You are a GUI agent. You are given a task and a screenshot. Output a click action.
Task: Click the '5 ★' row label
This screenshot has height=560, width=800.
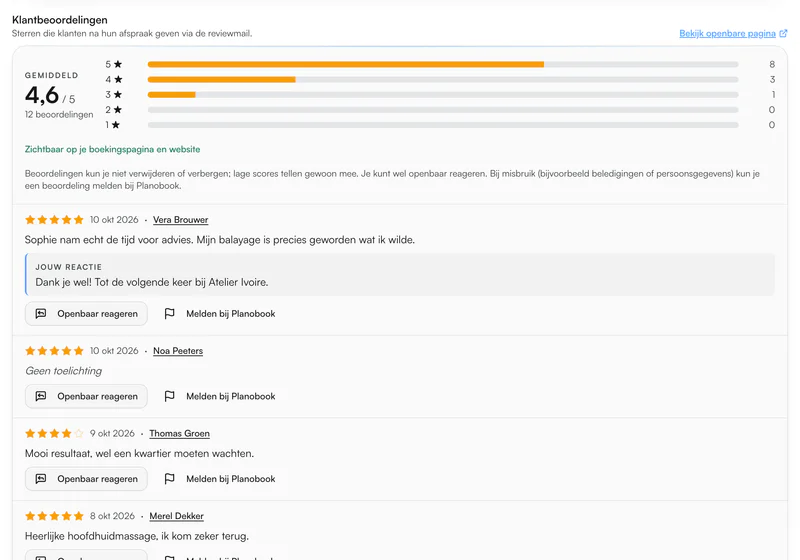point(114,64)
